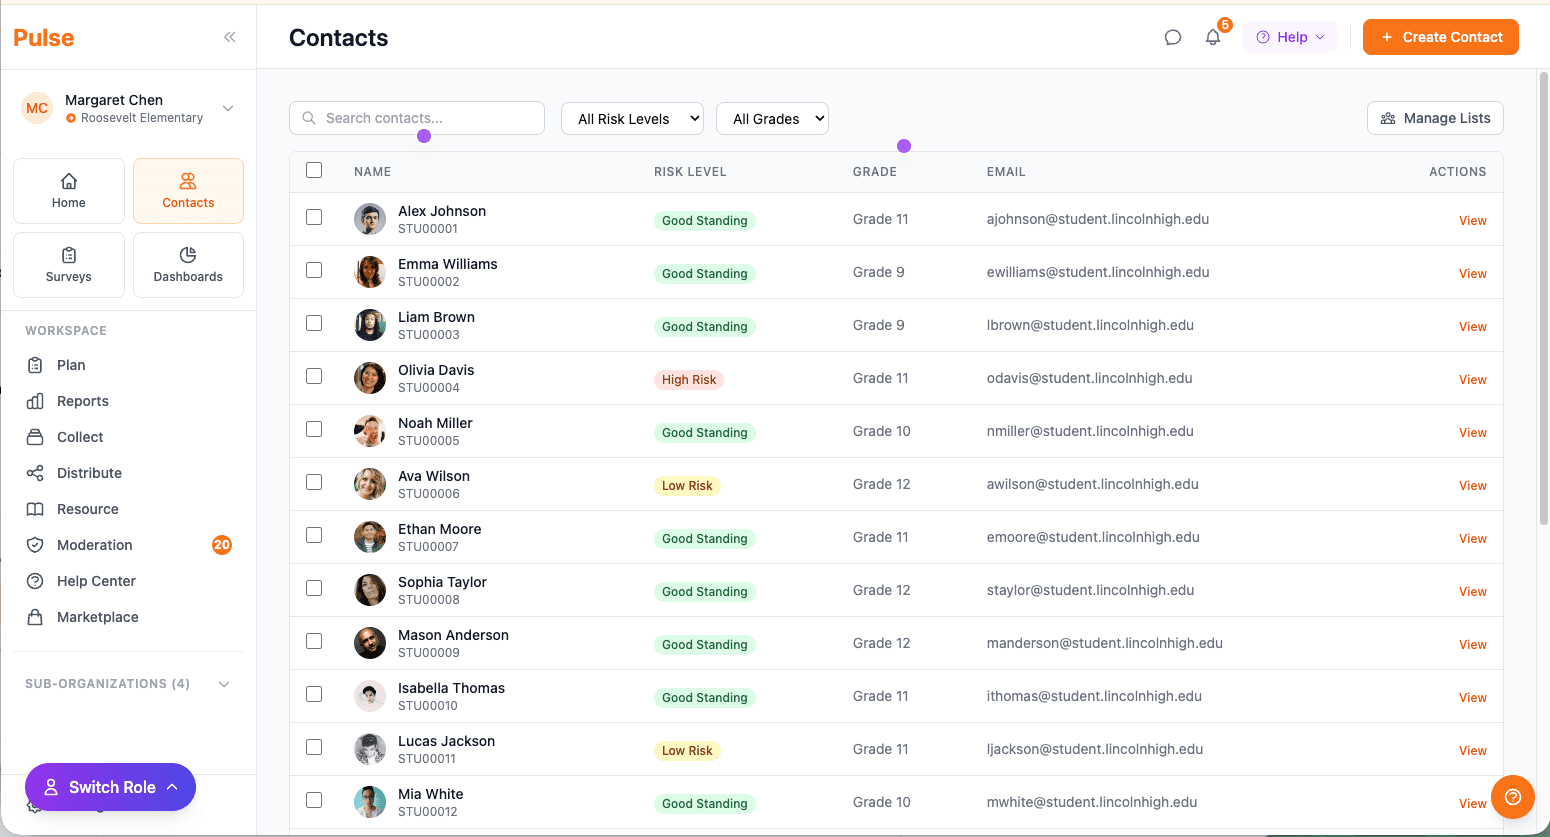Screen dimensions: 1550x837
Task: Open the Surveys section
Action: tap(68, 264)
